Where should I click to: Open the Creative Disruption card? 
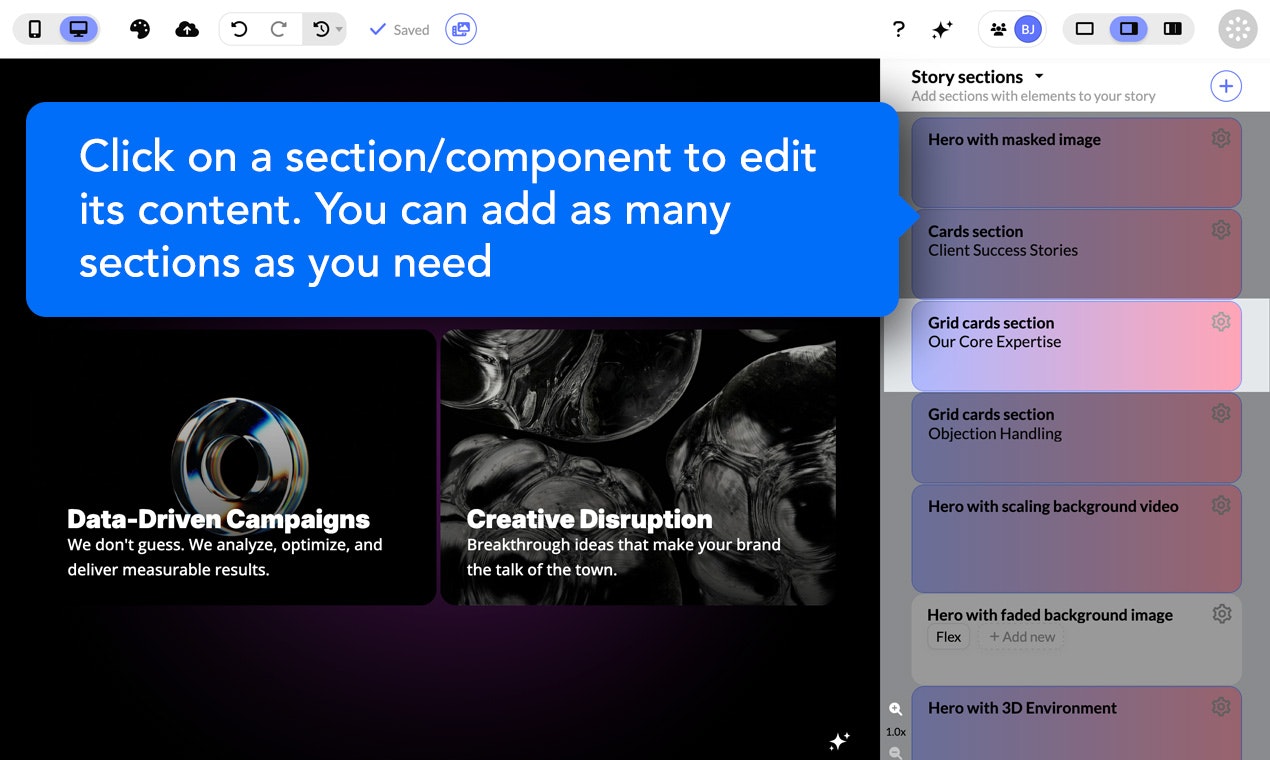pos(638,467)
